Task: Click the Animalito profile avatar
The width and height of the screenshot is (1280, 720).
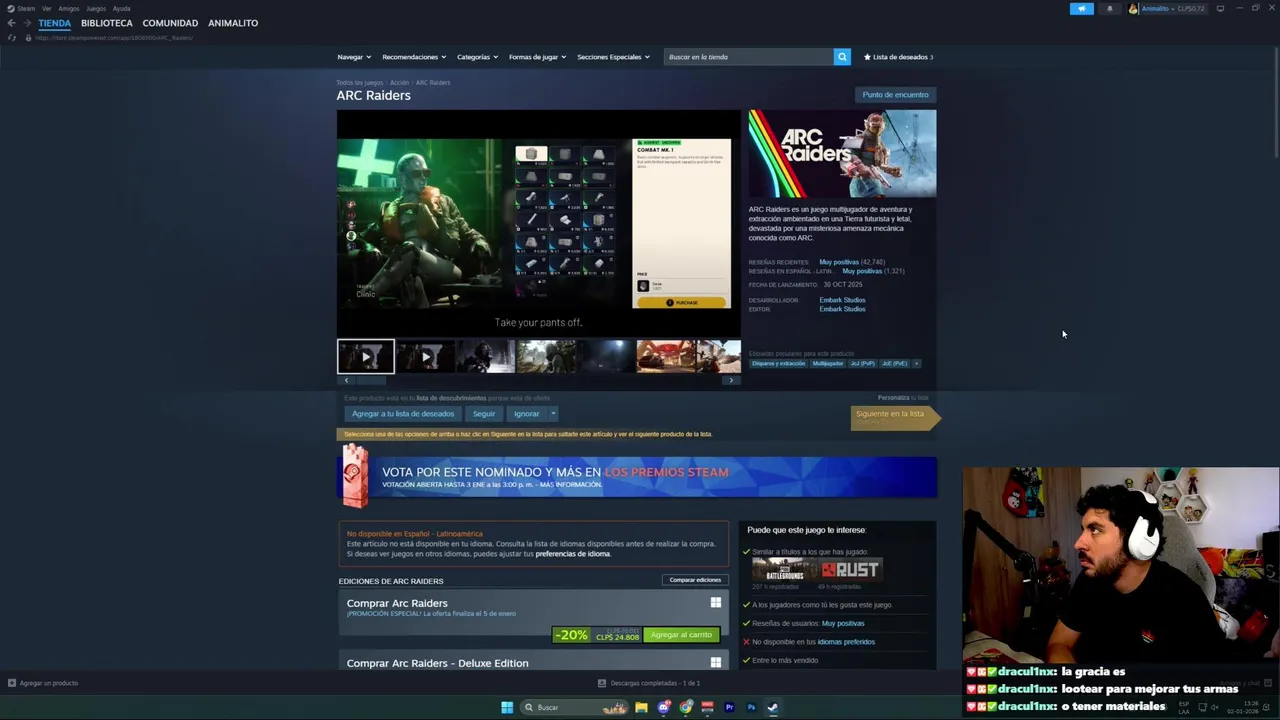Action: [x=1134, y=8]
